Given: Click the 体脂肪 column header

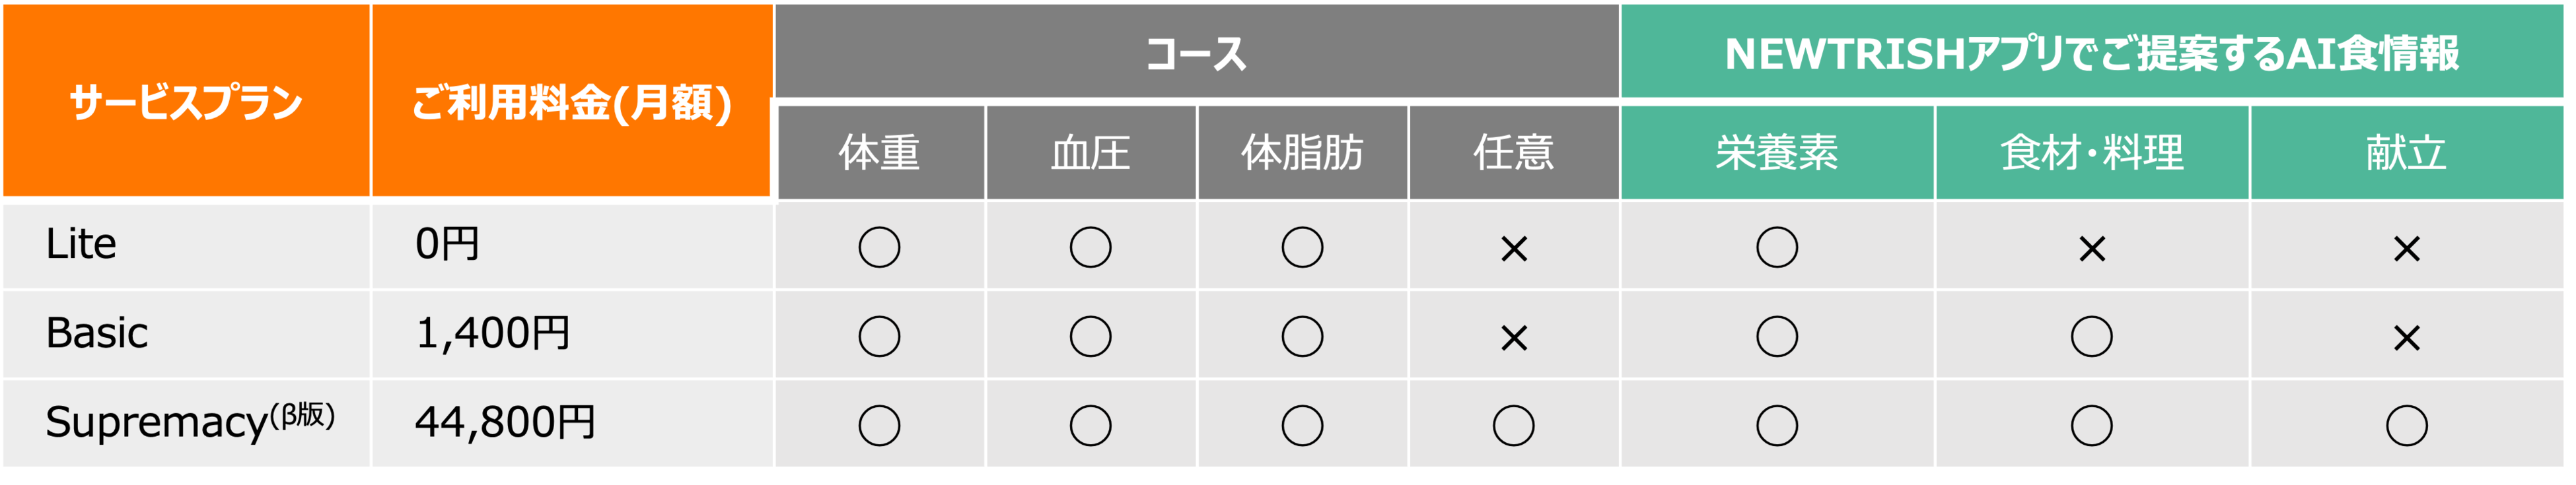Looking at the screenshot, I should [1302, 153].
